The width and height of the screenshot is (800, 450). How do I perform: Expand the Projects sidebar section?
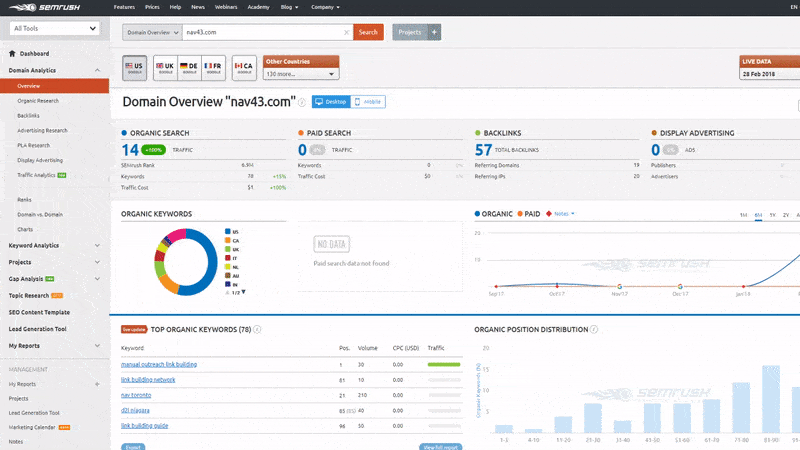tap(97, 262)
